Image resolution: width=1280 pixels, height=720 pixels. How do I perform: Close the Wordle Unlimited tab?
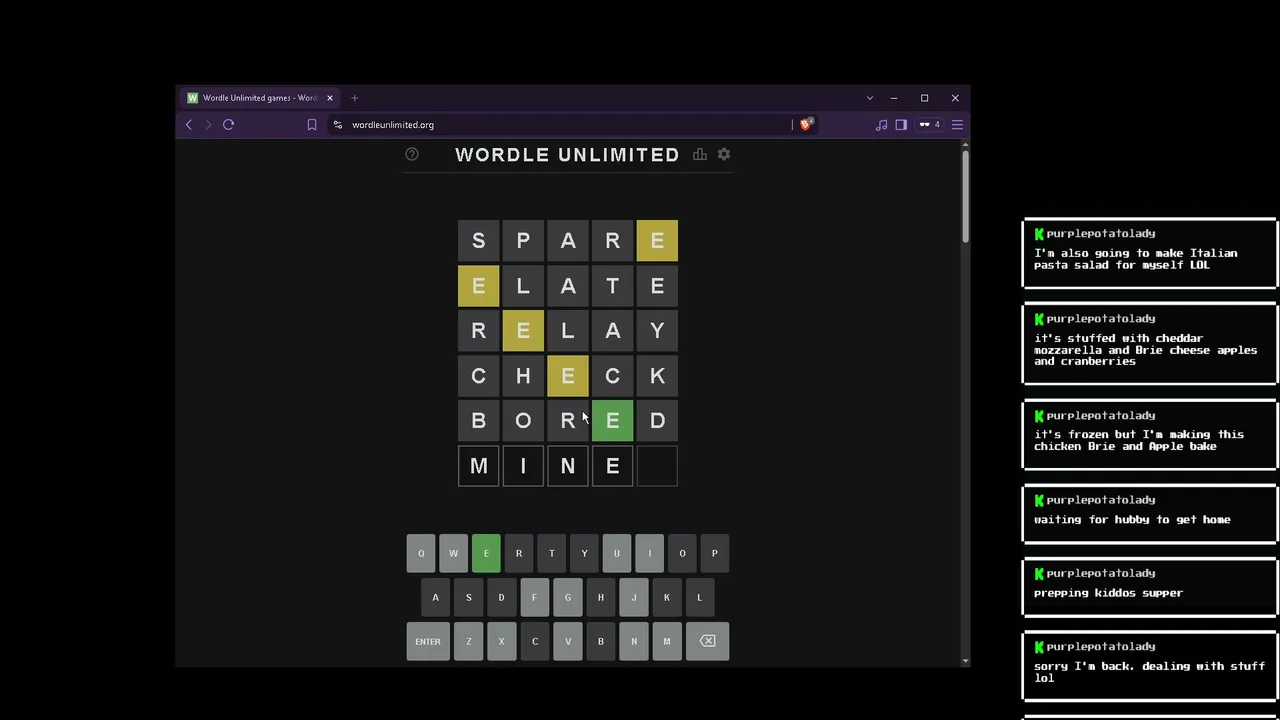(329, 98)
